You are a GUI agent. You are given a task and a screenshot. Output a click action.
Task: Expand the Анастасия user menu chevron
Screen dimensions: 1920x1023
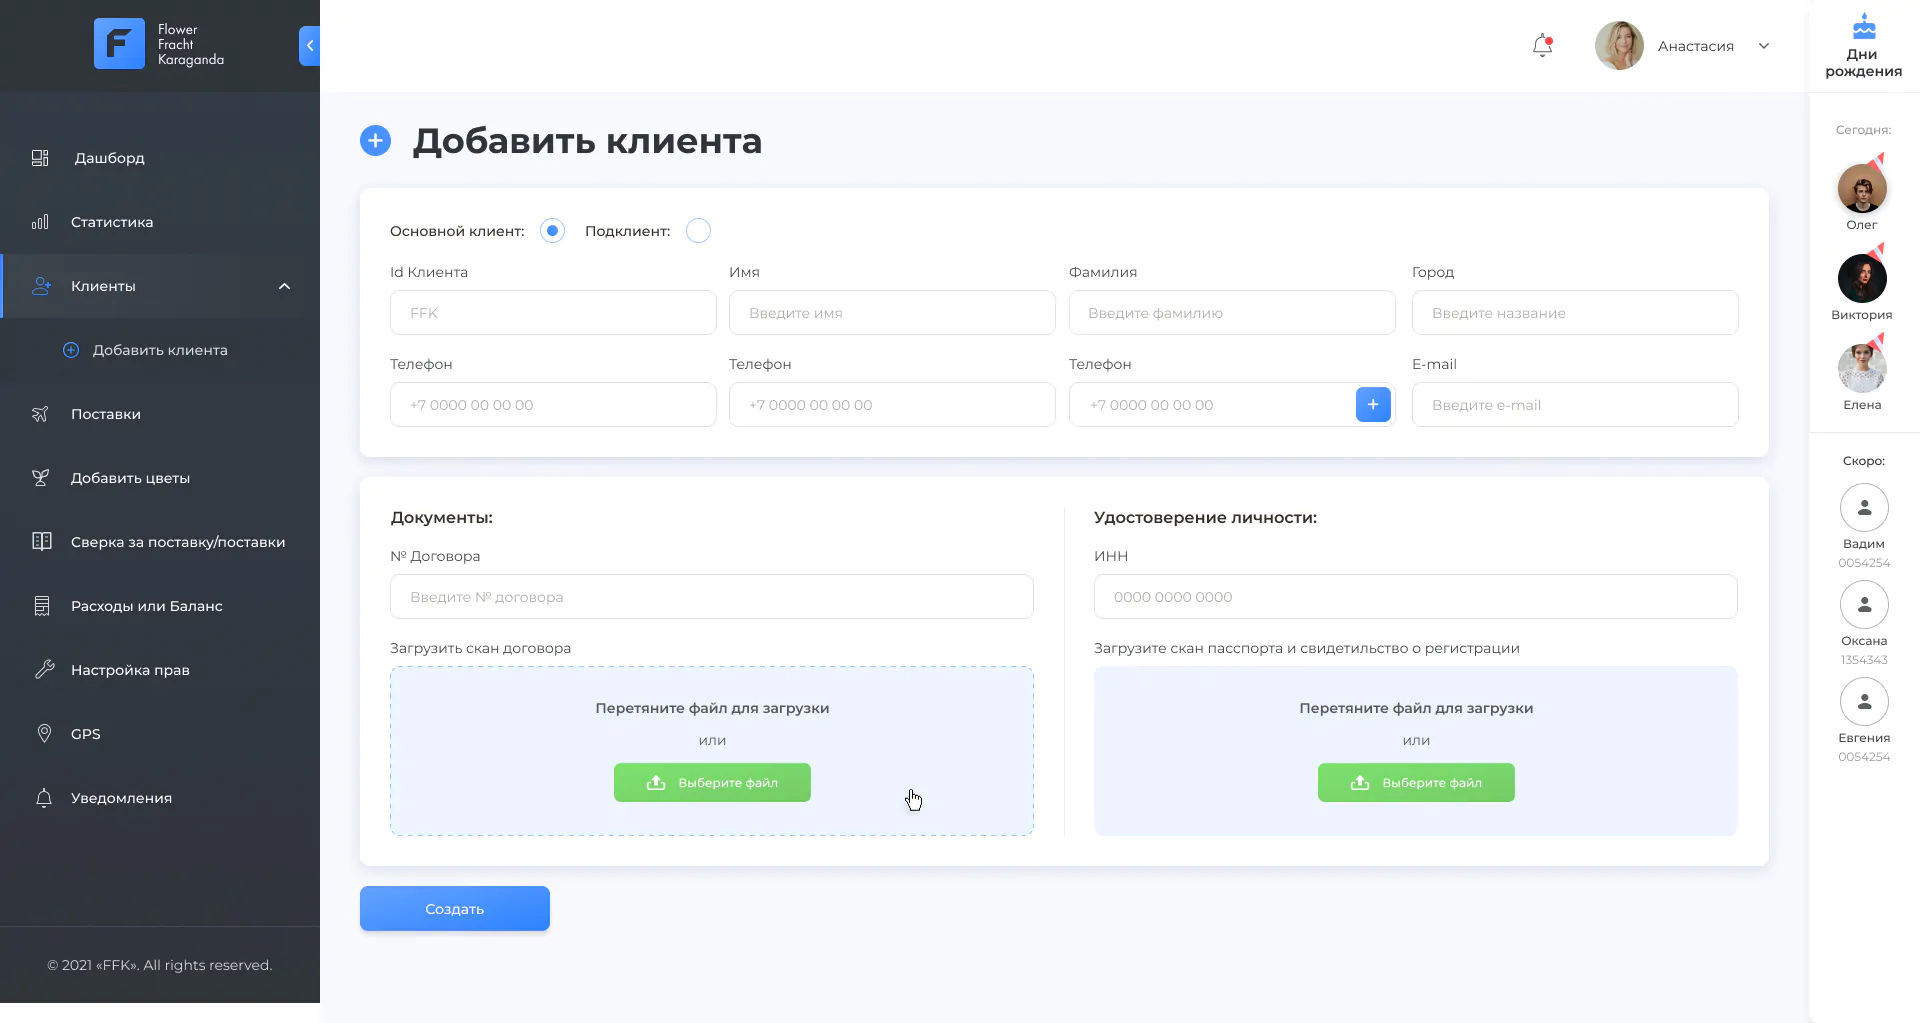[x=1764, y=46]
